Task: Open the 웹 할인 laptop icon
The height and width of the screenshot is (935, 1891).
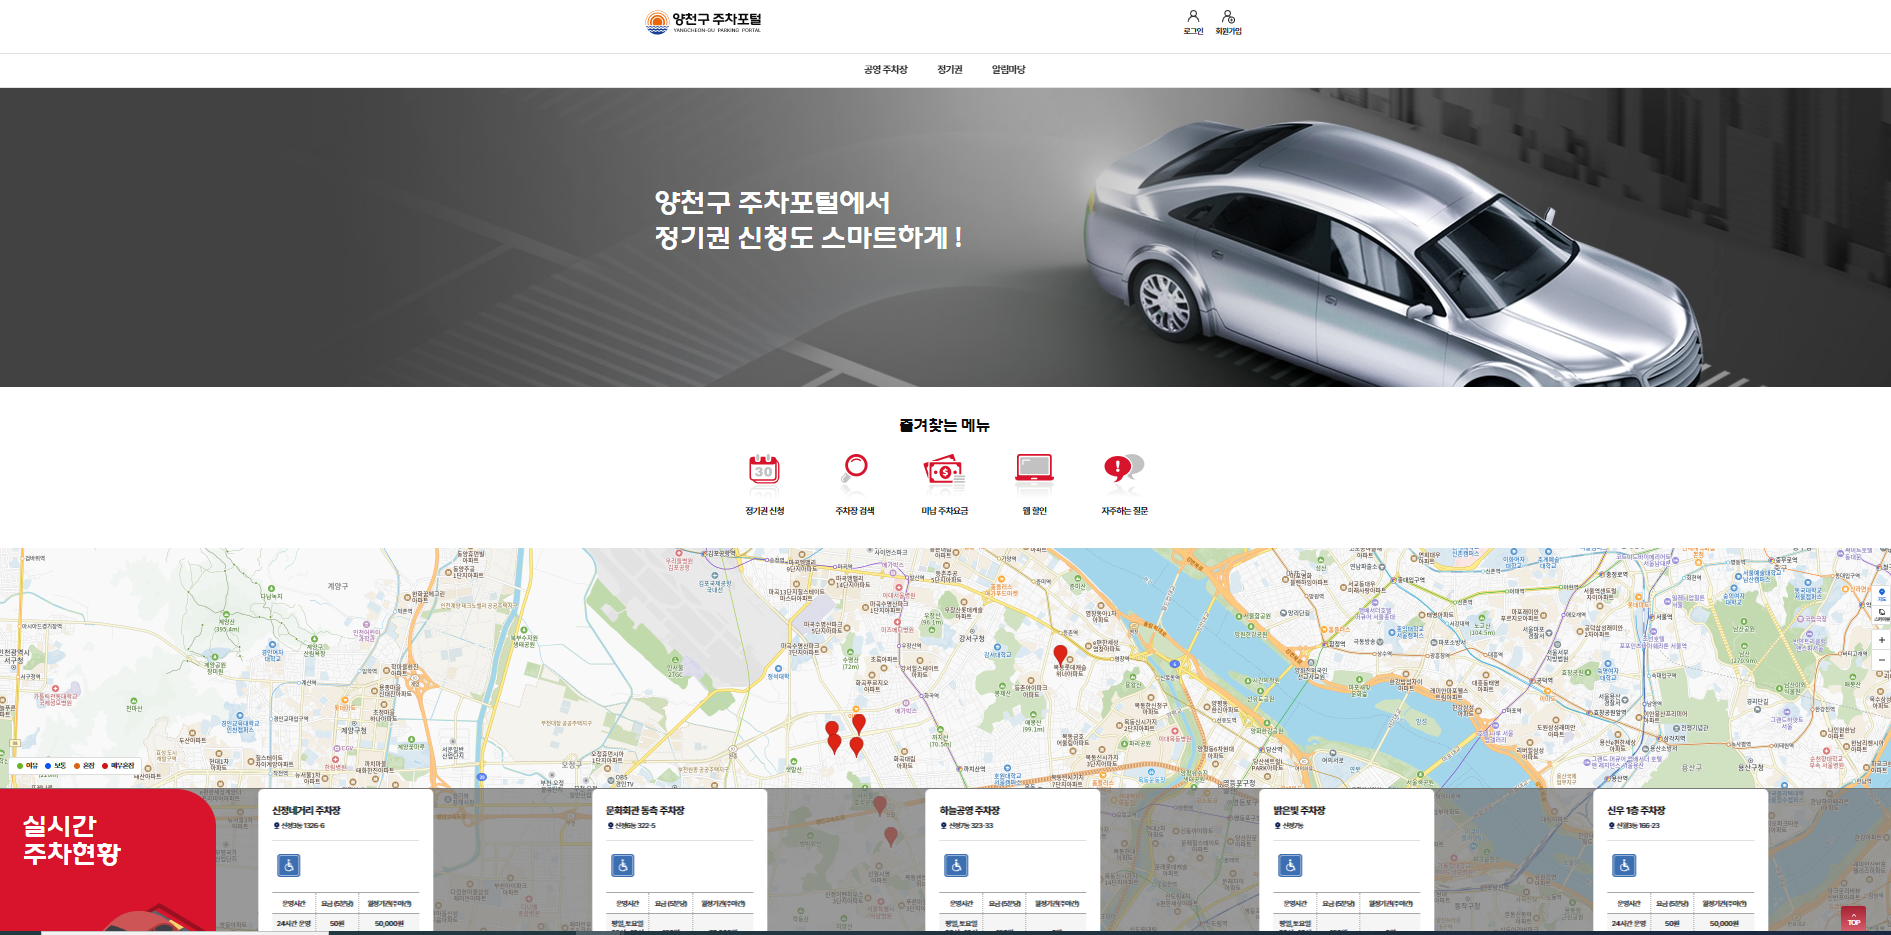Action: pyautogui.click(x=1034, y=469)
